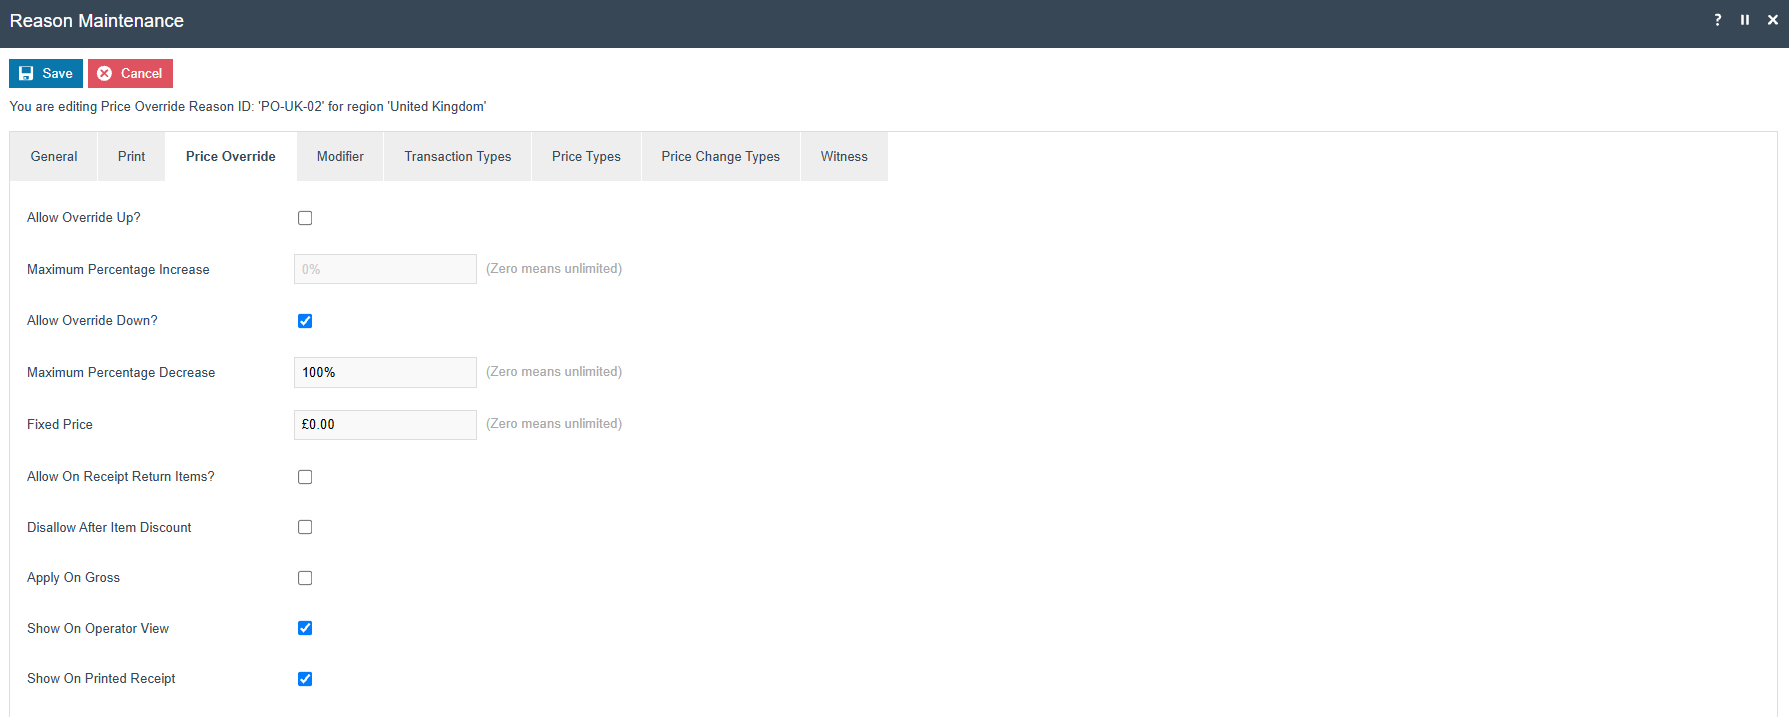Close the Reason Maintenance dialog

pos(1773,20)
